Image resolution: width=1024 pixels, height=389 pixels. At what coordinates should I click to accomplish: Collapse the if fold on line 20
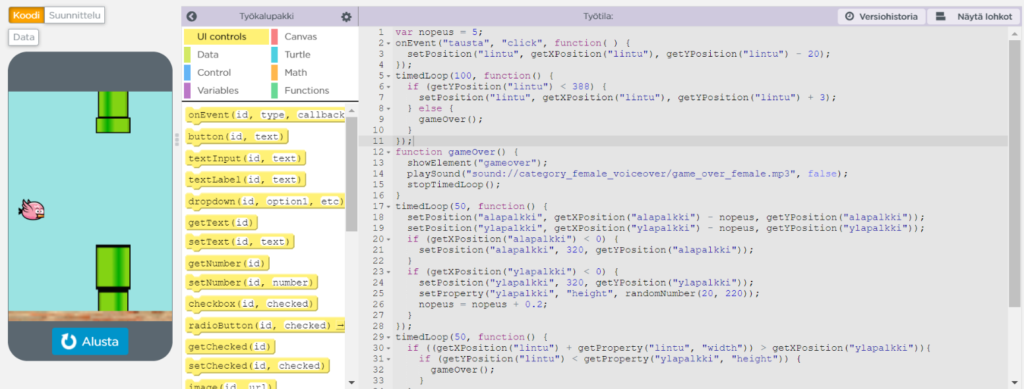pos(389,239)
